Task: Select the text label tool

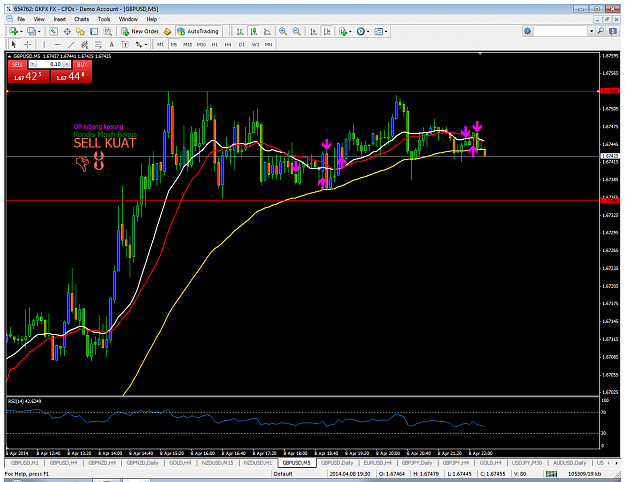Action: pos(125,44)
